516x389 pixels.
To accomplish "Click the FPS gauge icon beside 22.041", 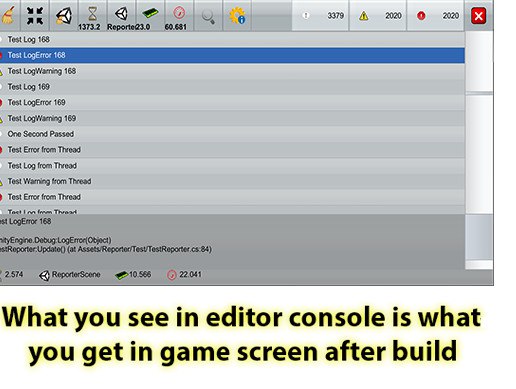I will pos(171,275).
